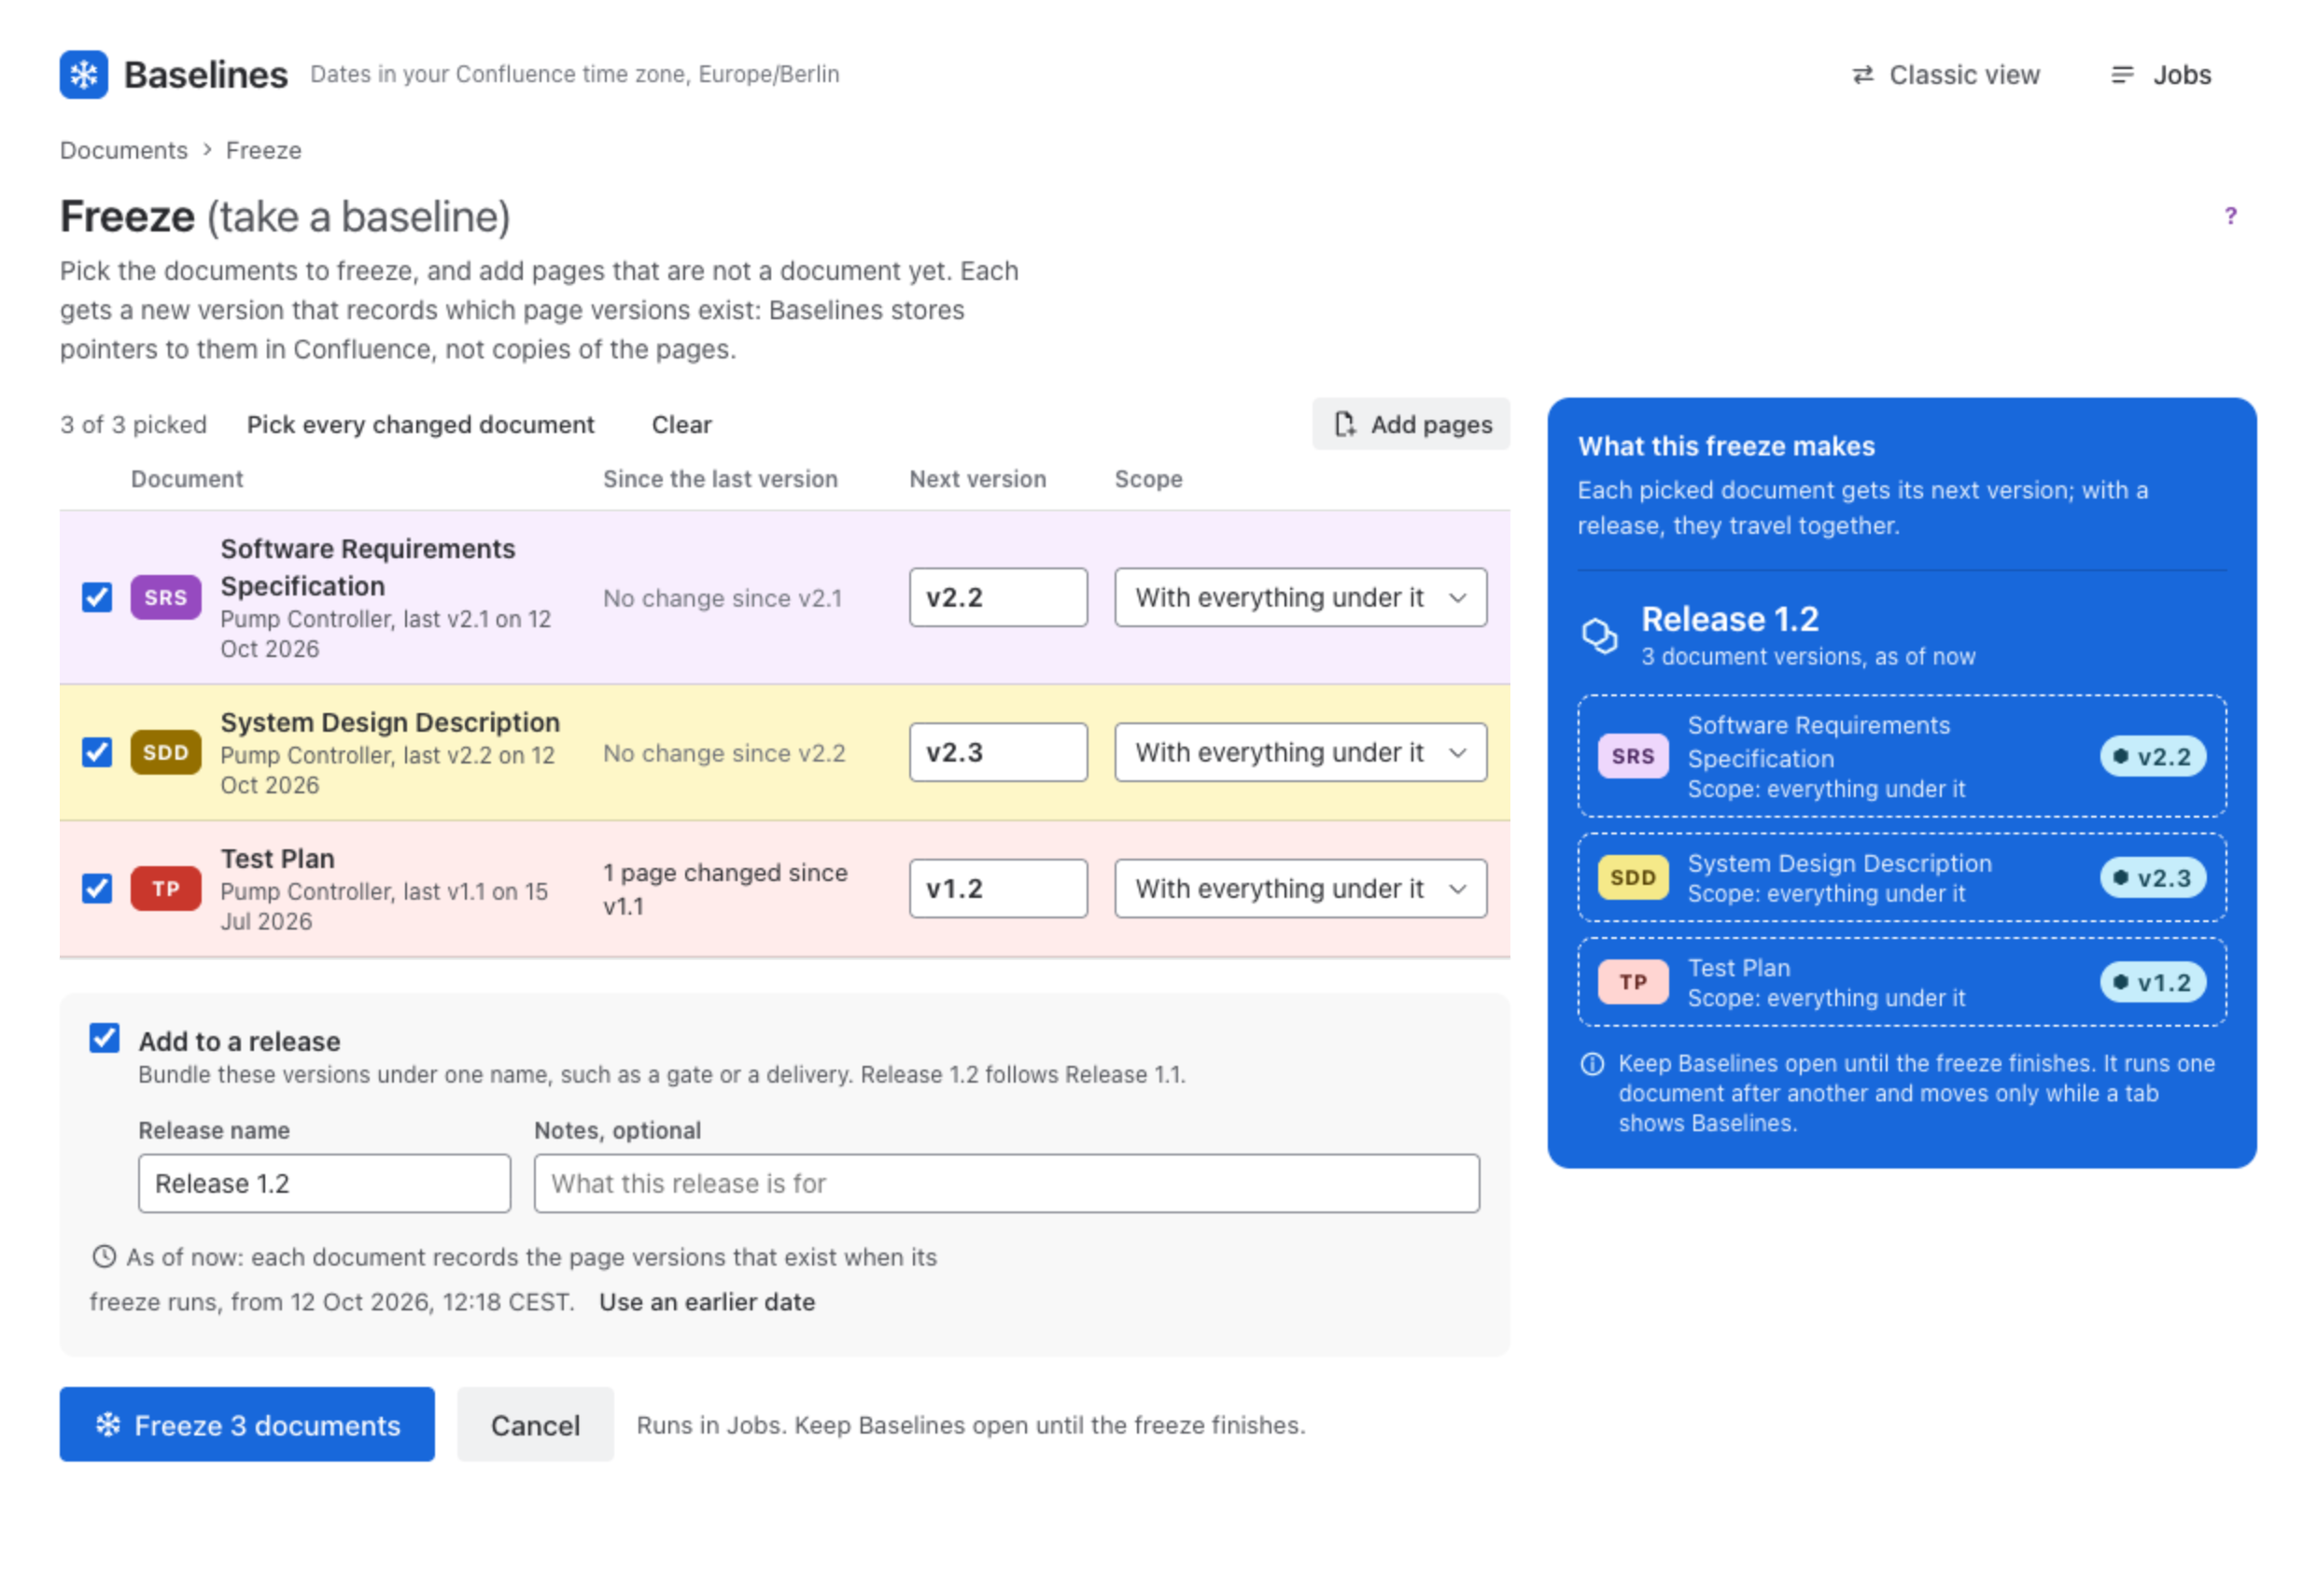Click the Baselines snowflake logo icon
Viewport: 2317px width, 1596px height.
(84, 75)
